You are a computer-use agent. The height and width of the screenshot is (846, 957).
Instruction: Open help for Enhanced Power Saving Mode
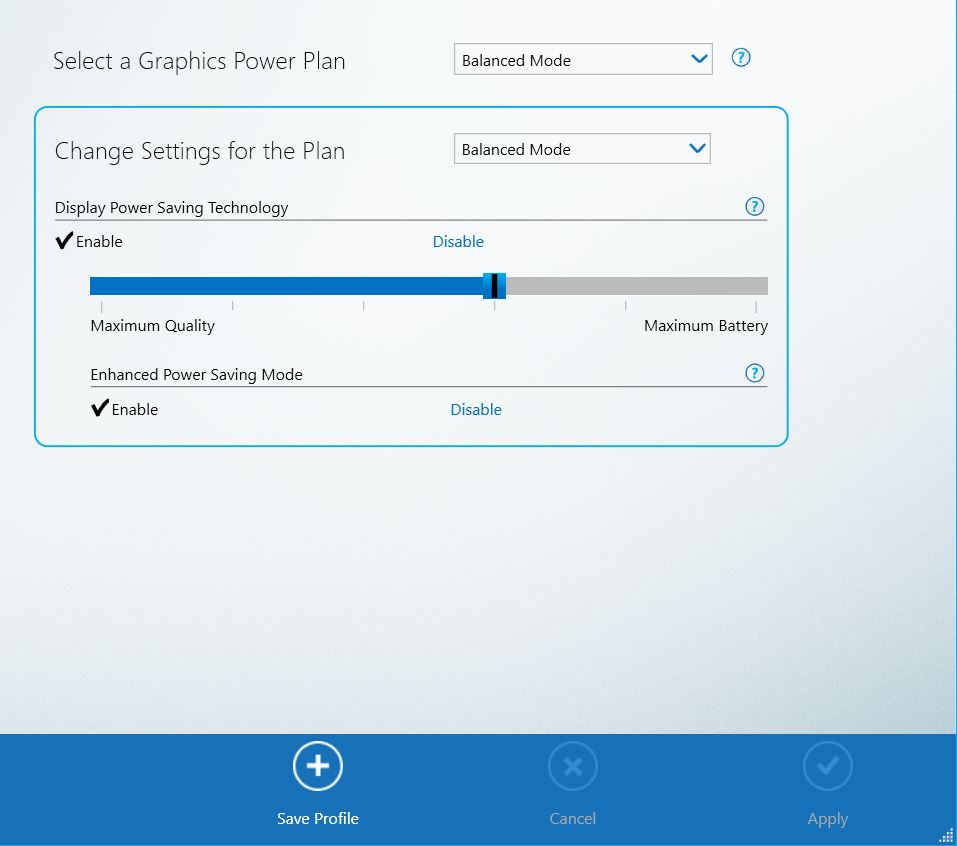click(x=755, y=373)
